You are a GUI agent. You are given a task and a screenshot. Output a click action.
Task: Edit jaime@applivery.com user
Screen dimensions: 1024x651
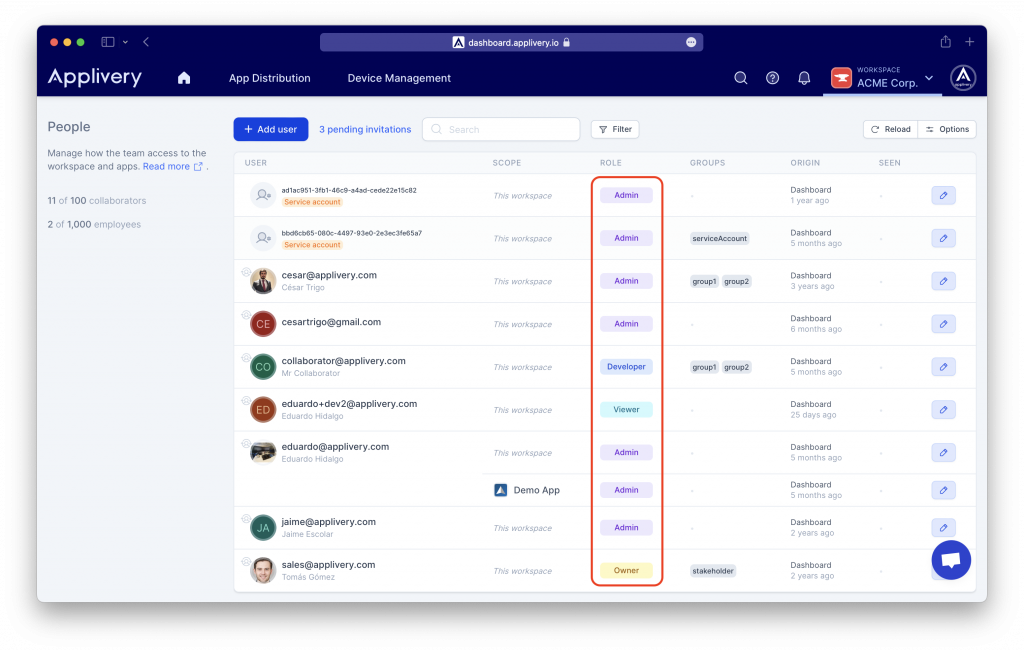pyautogui.click(x=944, y=528)
